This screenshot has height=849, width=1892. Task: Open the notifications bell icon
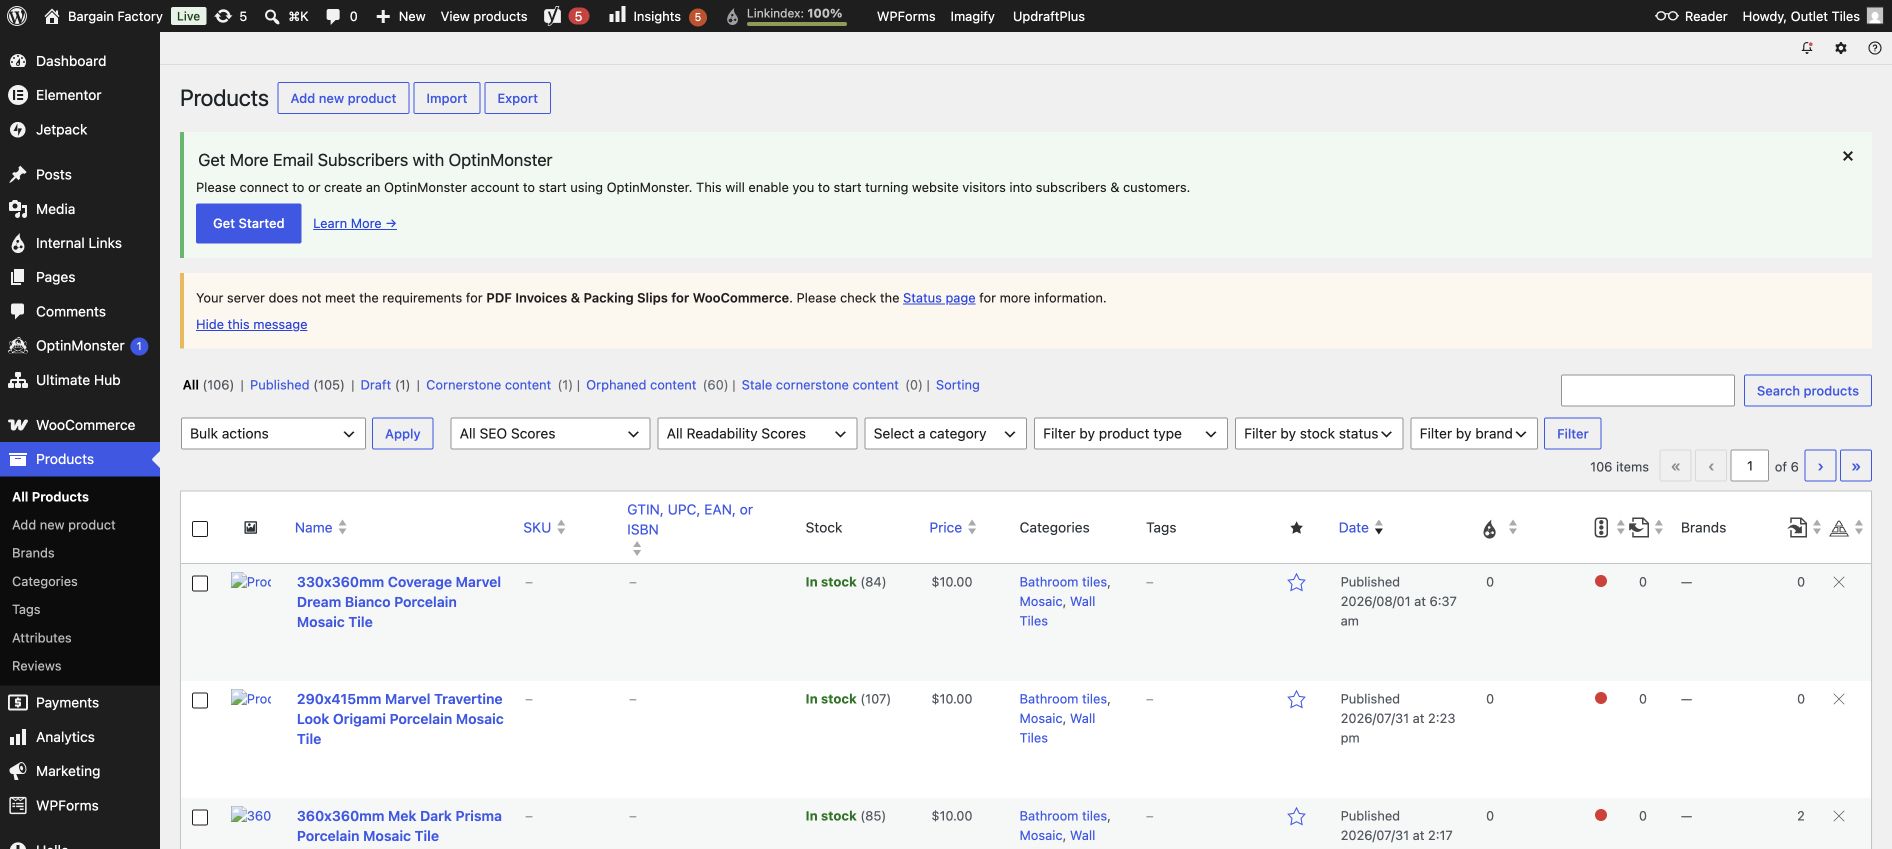point(1807,48)
